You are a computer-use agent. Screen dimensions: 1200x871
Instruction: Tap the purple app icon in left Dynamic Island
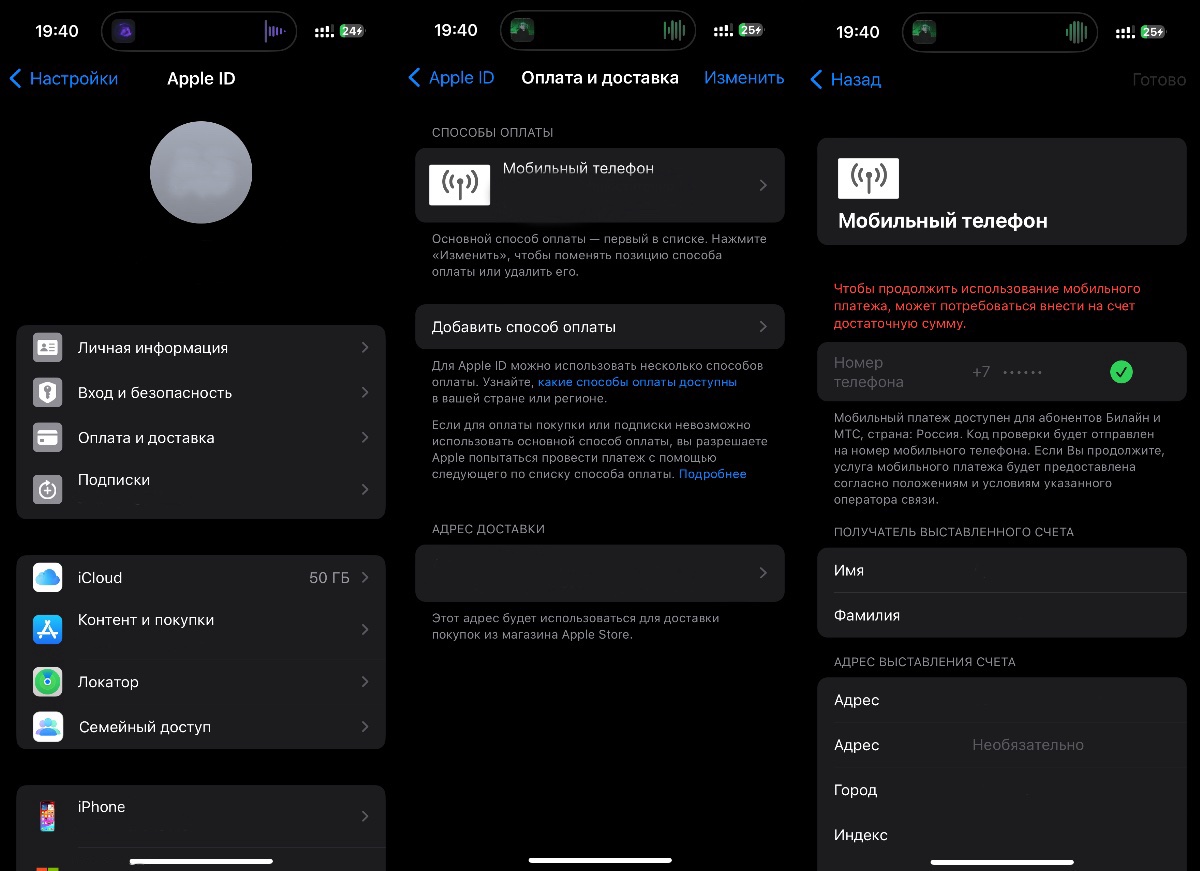(123, 31)
